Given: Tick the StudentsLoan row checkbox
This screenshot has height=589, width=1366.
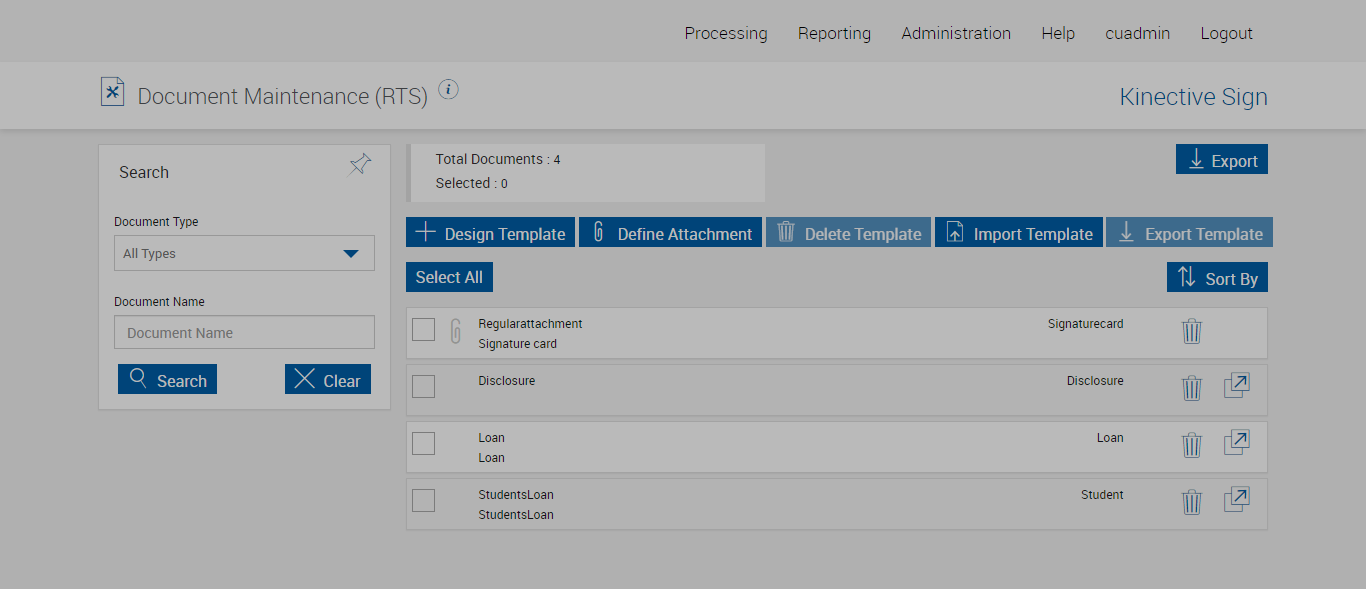Looking at the screenshot, I should [424, 500].
